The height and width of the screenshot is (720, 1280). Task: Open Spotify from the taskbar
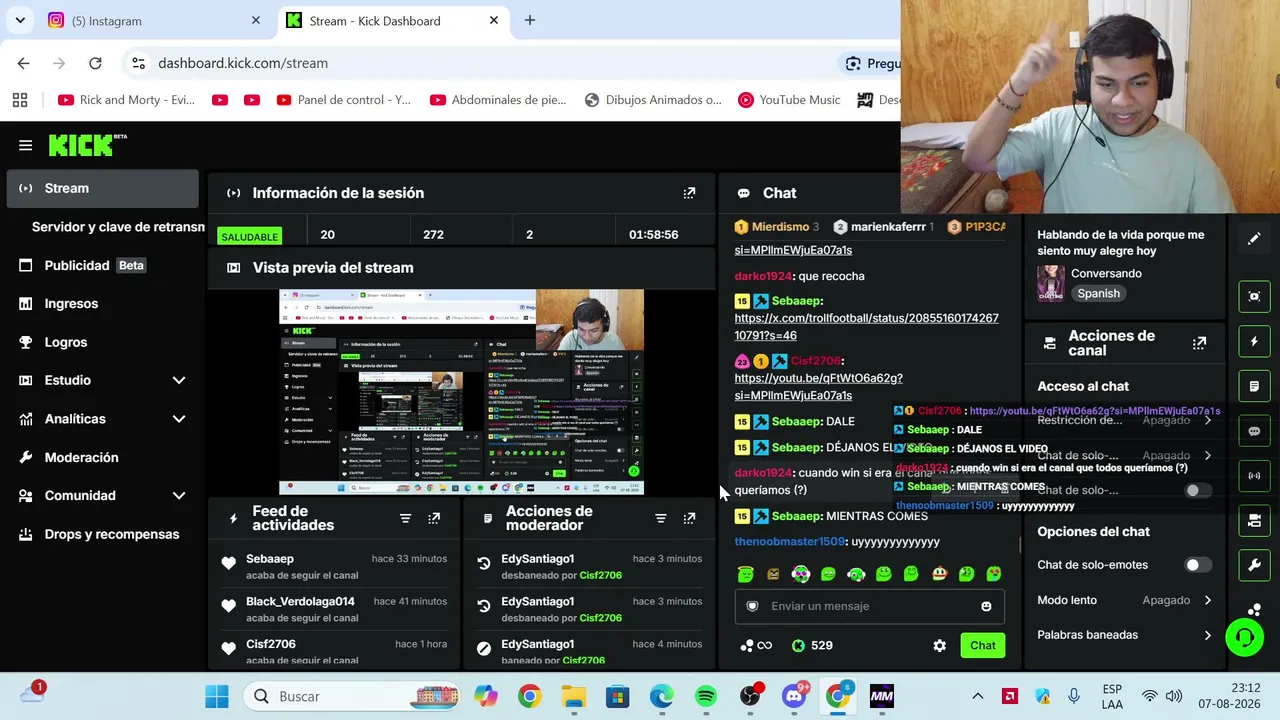click(x=705, y=696)
